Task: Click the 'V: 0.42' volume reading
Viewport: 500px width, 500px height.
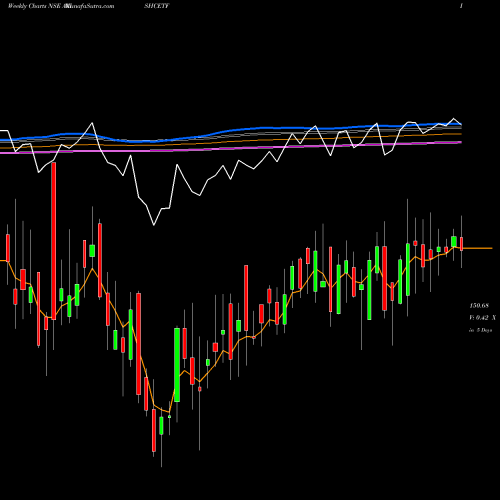Action: (x=479, y=318)
